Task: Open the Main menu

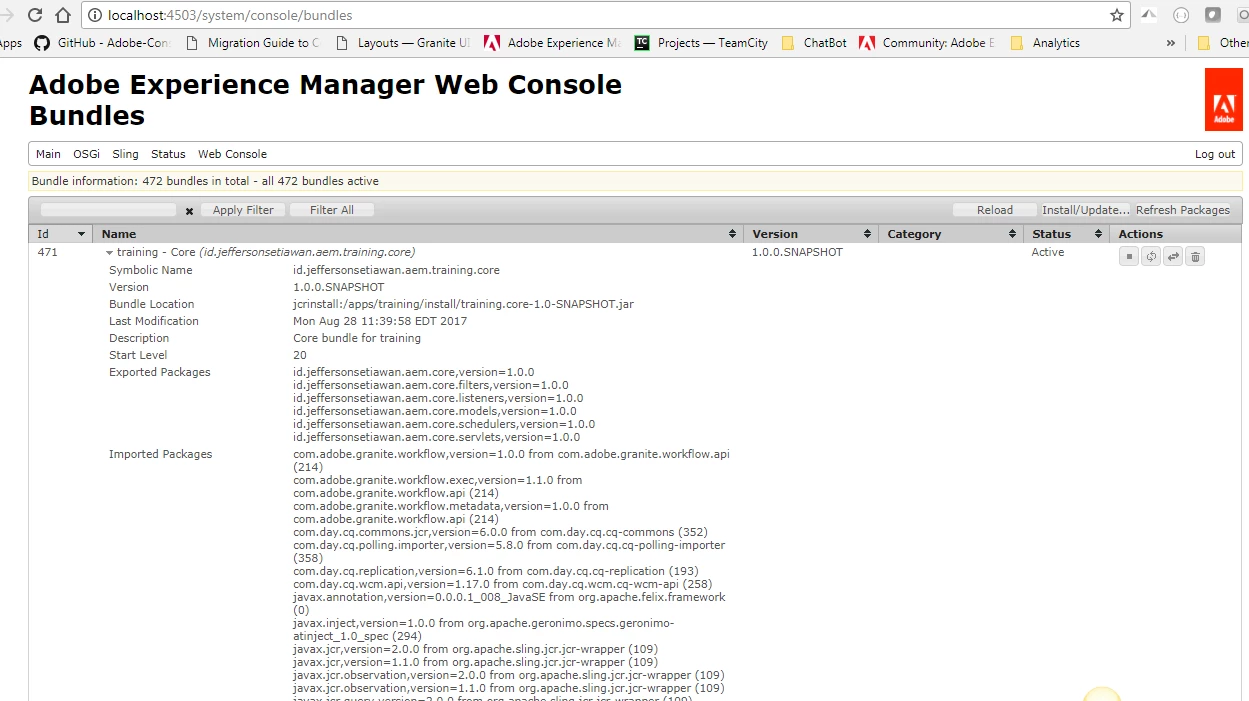Action: [x=48, y=154]
